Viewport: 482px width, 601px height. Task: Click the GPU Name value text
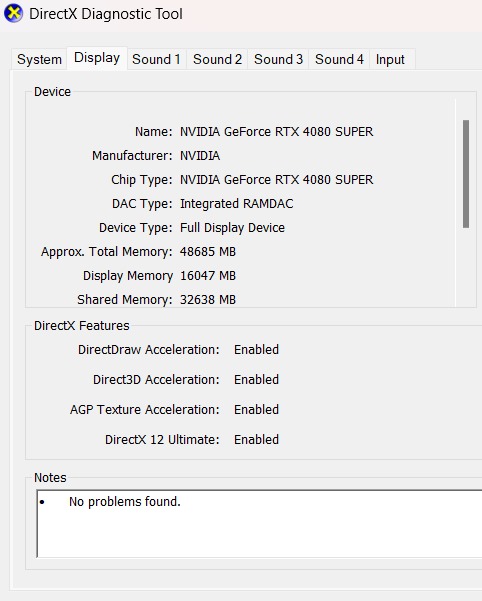point(276,131)
